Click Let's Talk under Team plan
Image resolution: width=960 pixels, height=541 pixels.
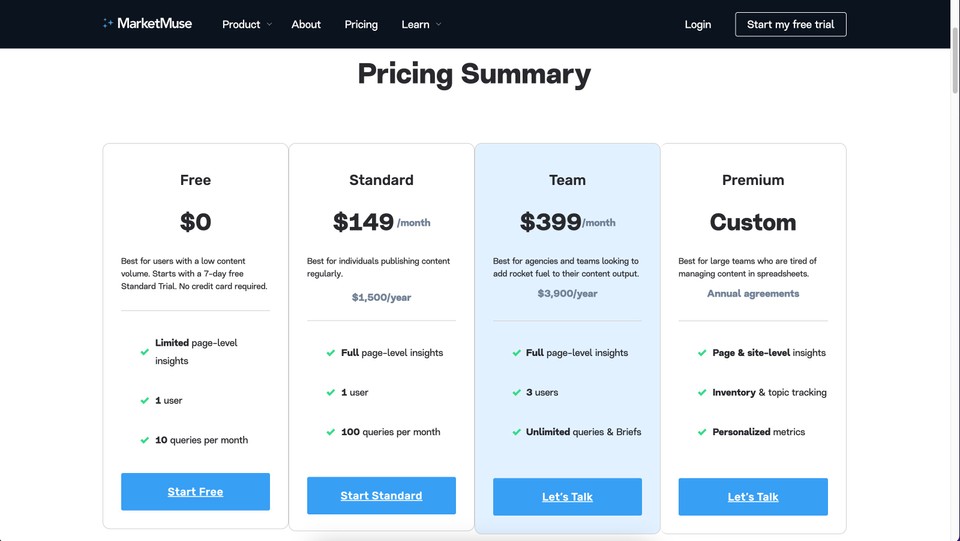(568, 497)
